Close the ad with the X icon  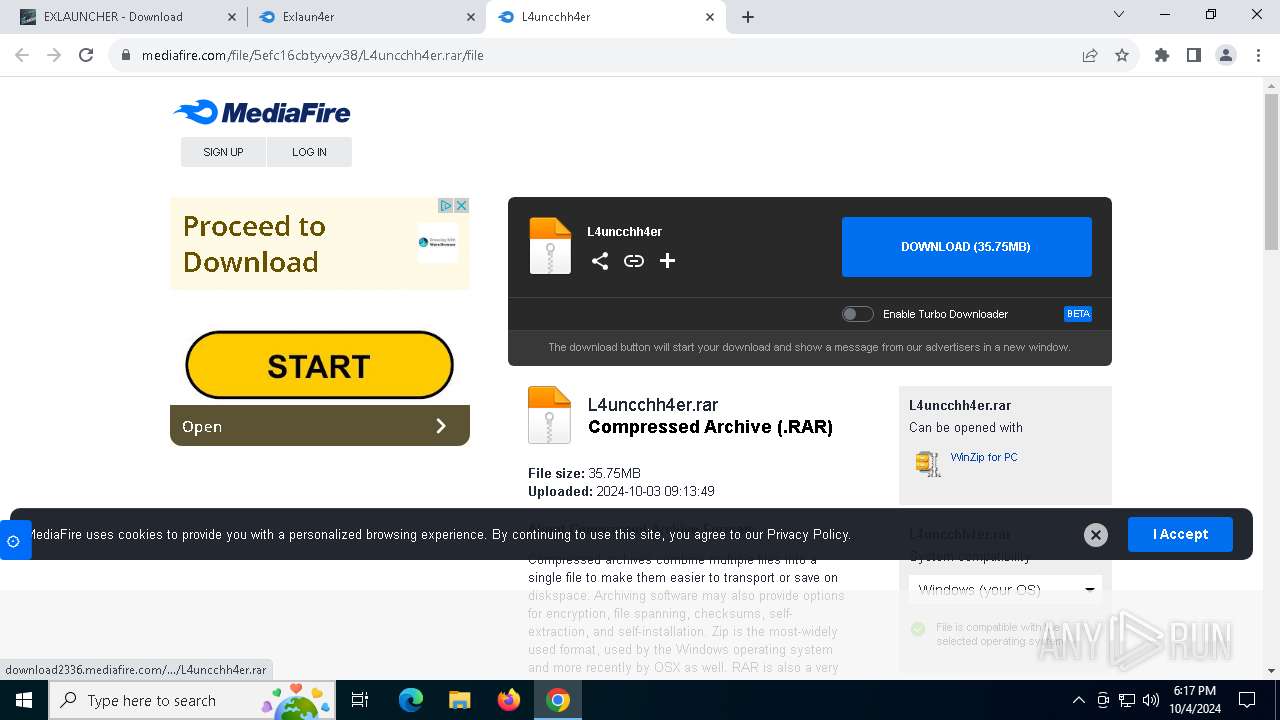click(x=462, y=205)
